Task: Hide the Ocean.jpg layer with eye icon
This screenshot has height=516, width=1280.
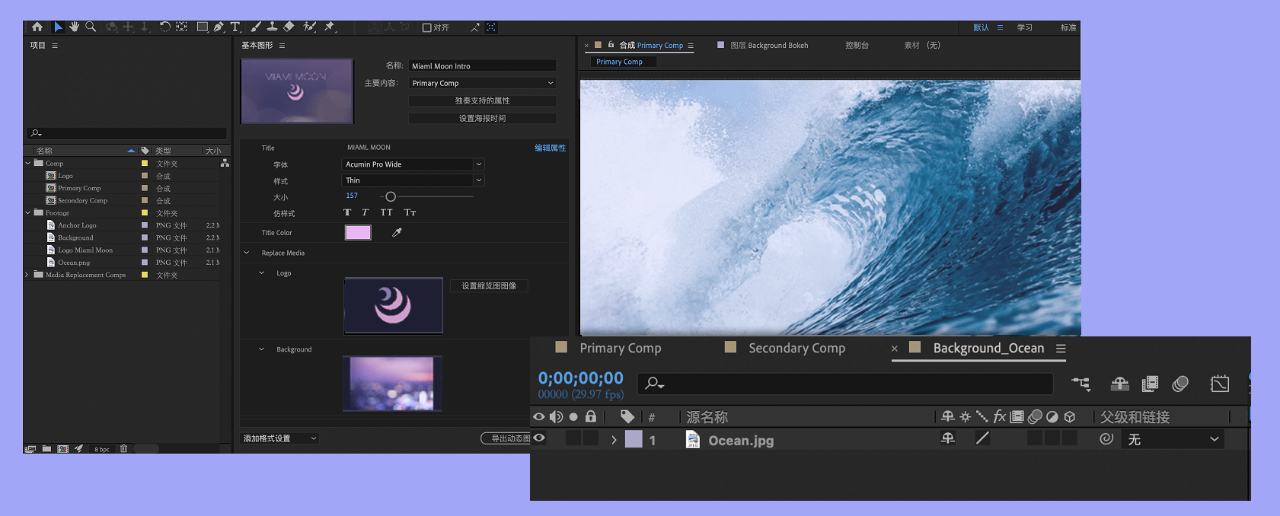Action: coord(539,438)
